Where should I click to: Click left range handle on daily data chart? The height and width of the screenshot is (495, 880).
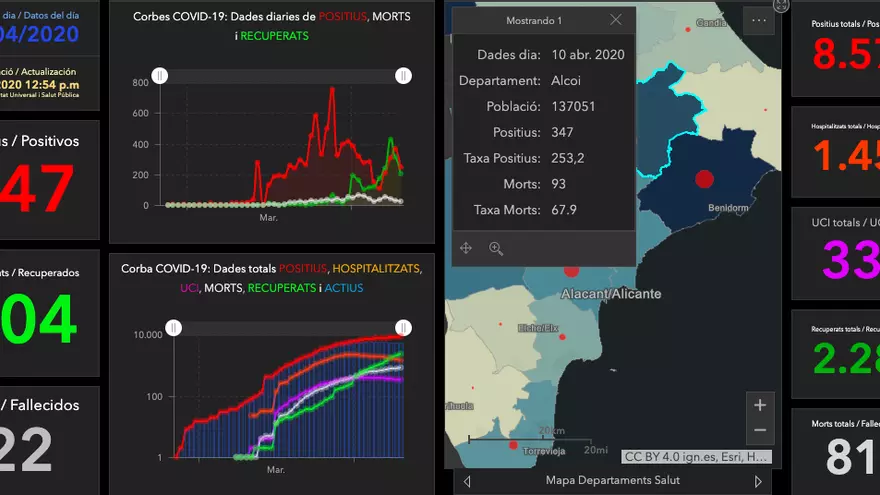[x=159, y=76]
